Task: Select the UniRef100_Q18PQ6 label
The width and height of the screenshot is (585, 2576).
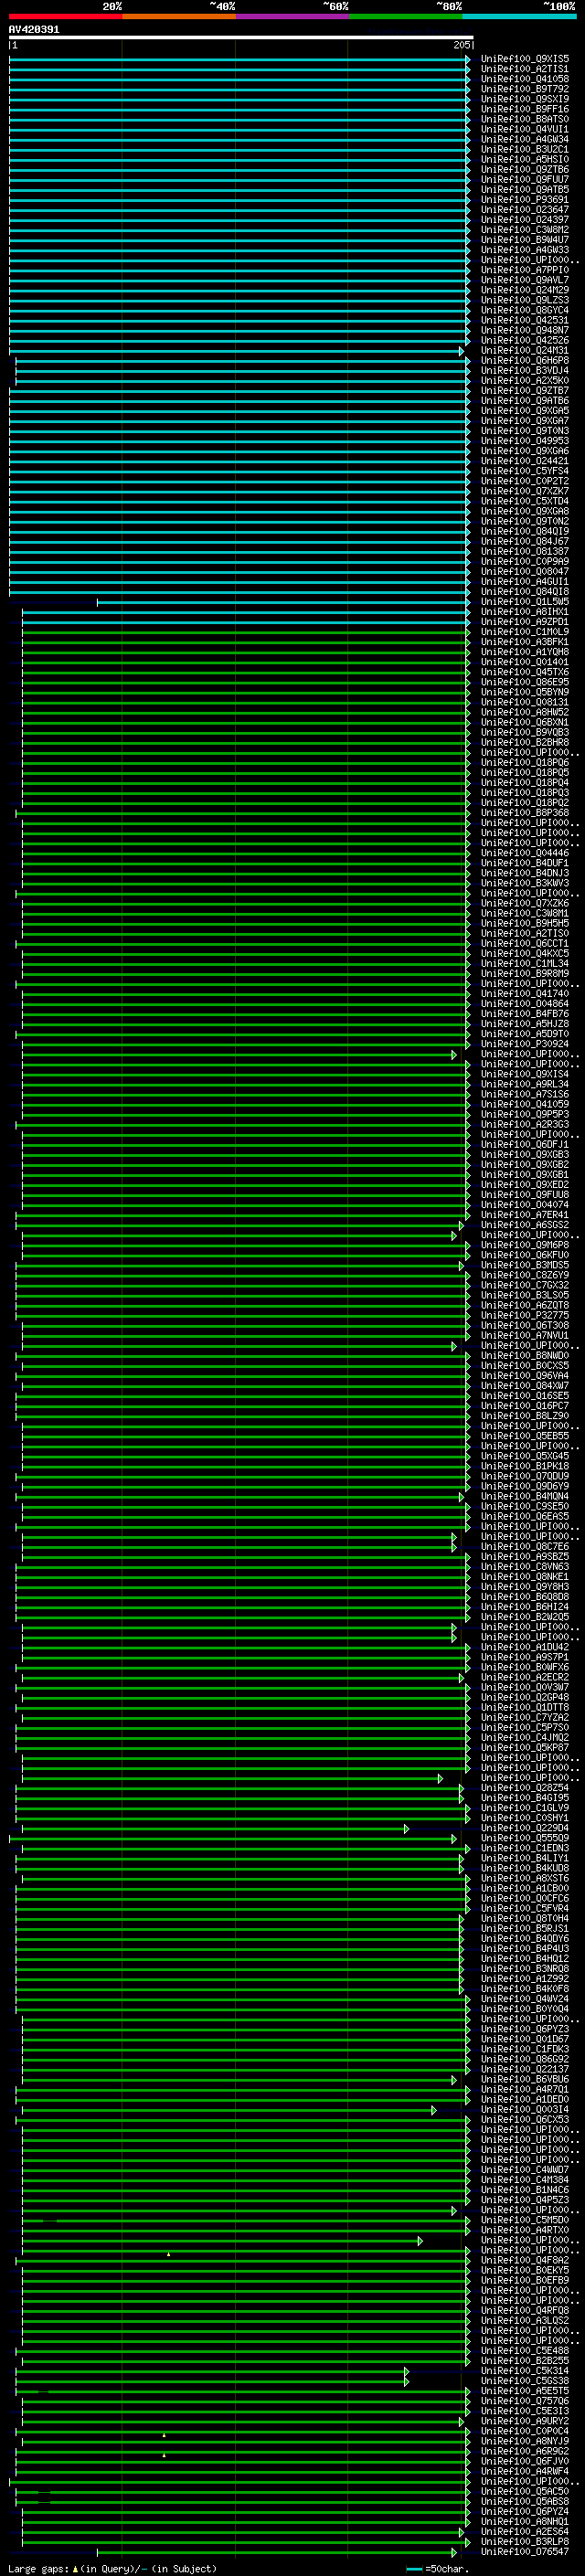Action: (x=525, y=763)
